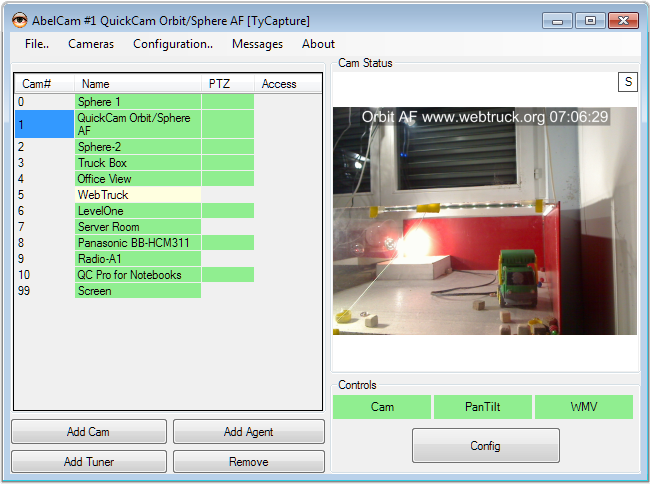This screenshot has width=650, height=484.
Task: Open the File.. menu
Action: 37,44
